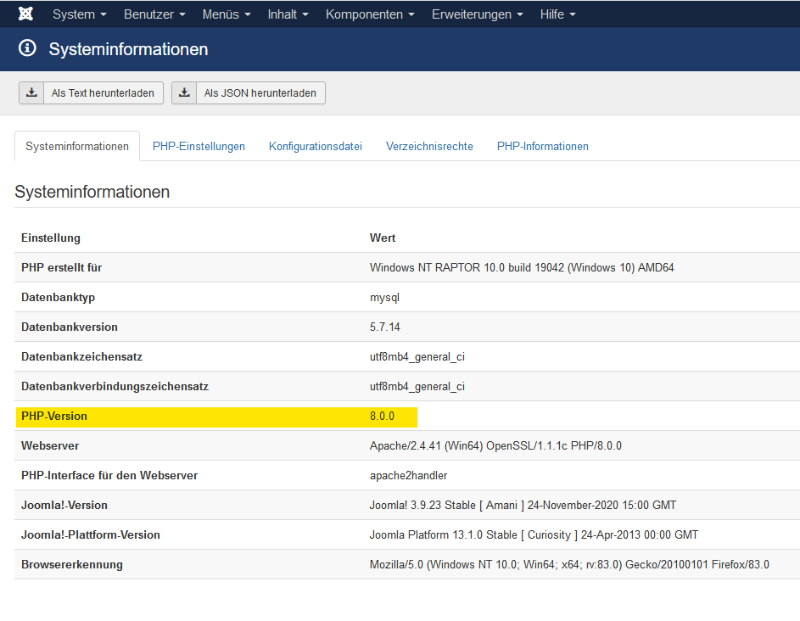The height and width of the screenshot is (621, 800).
Task: Click the apache2handler value
Action: coord(408,476)
